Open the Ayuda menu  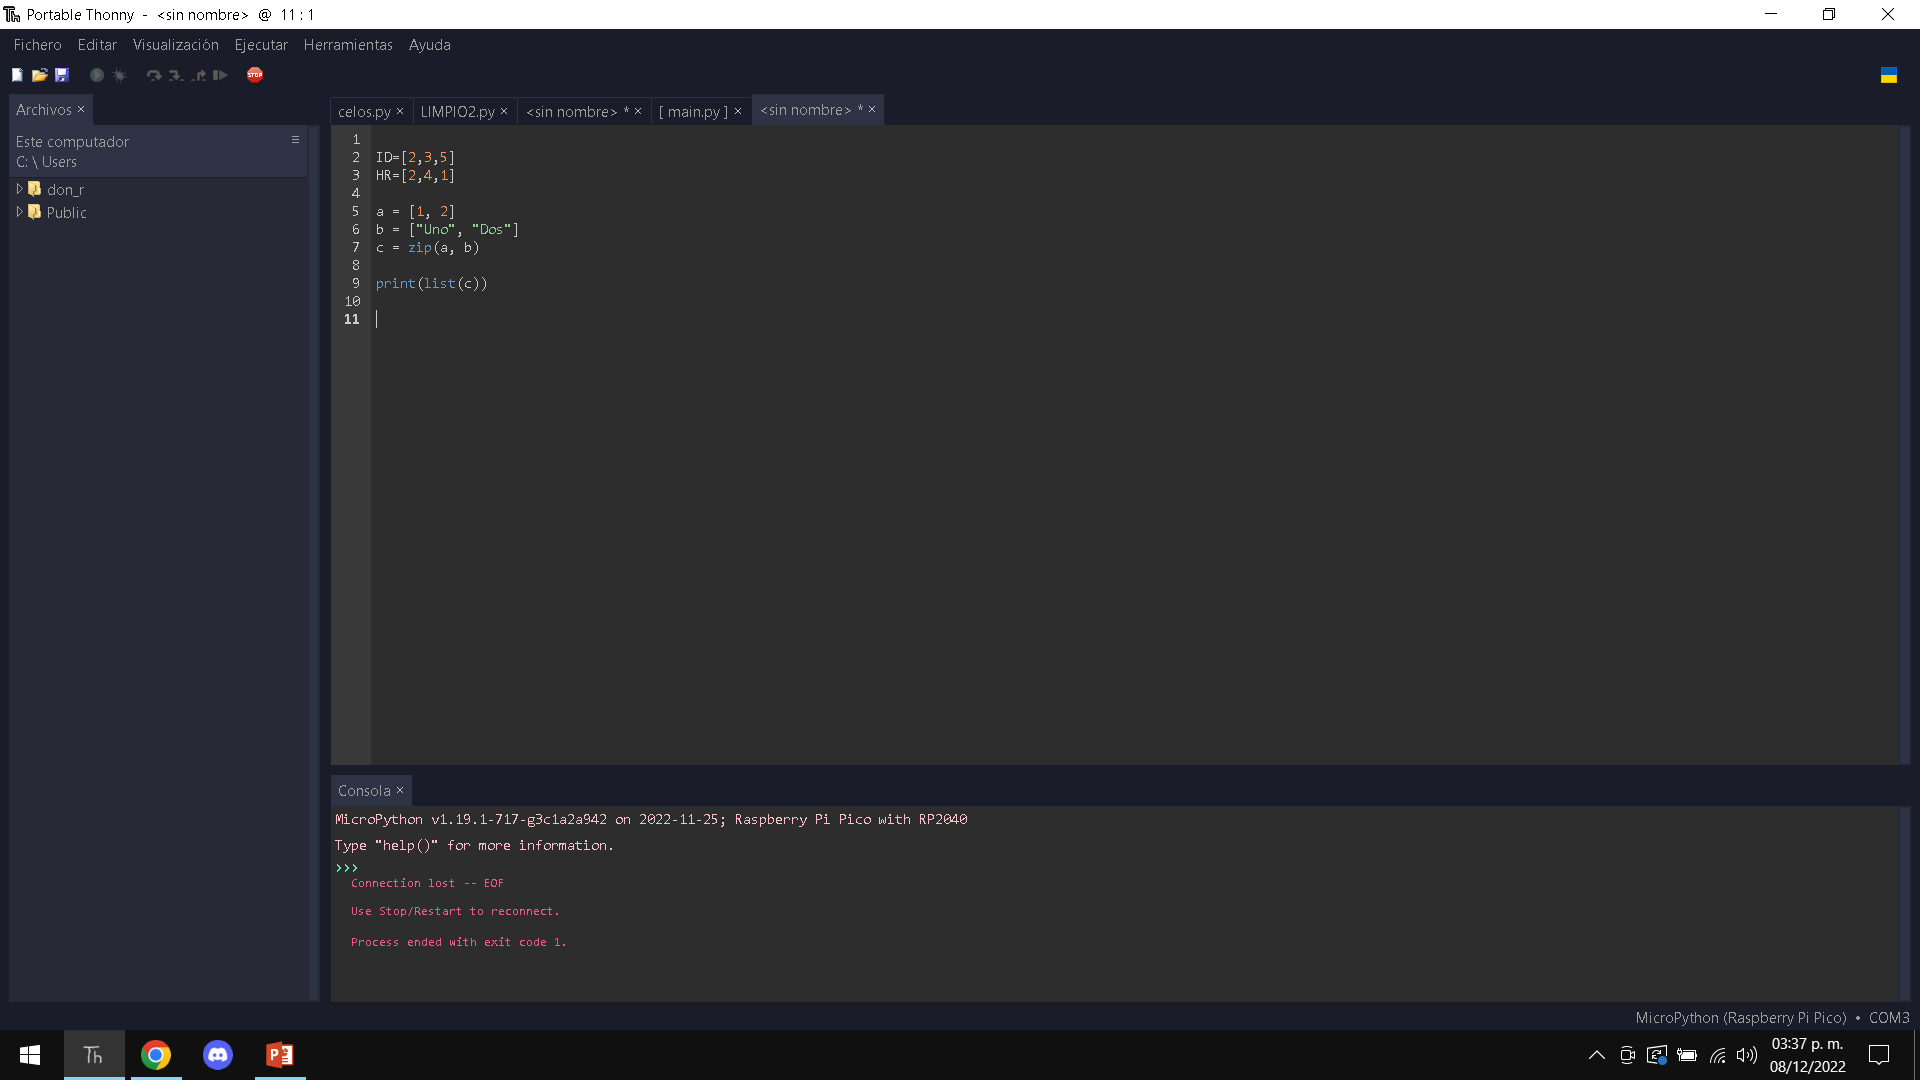coord(430,45)
